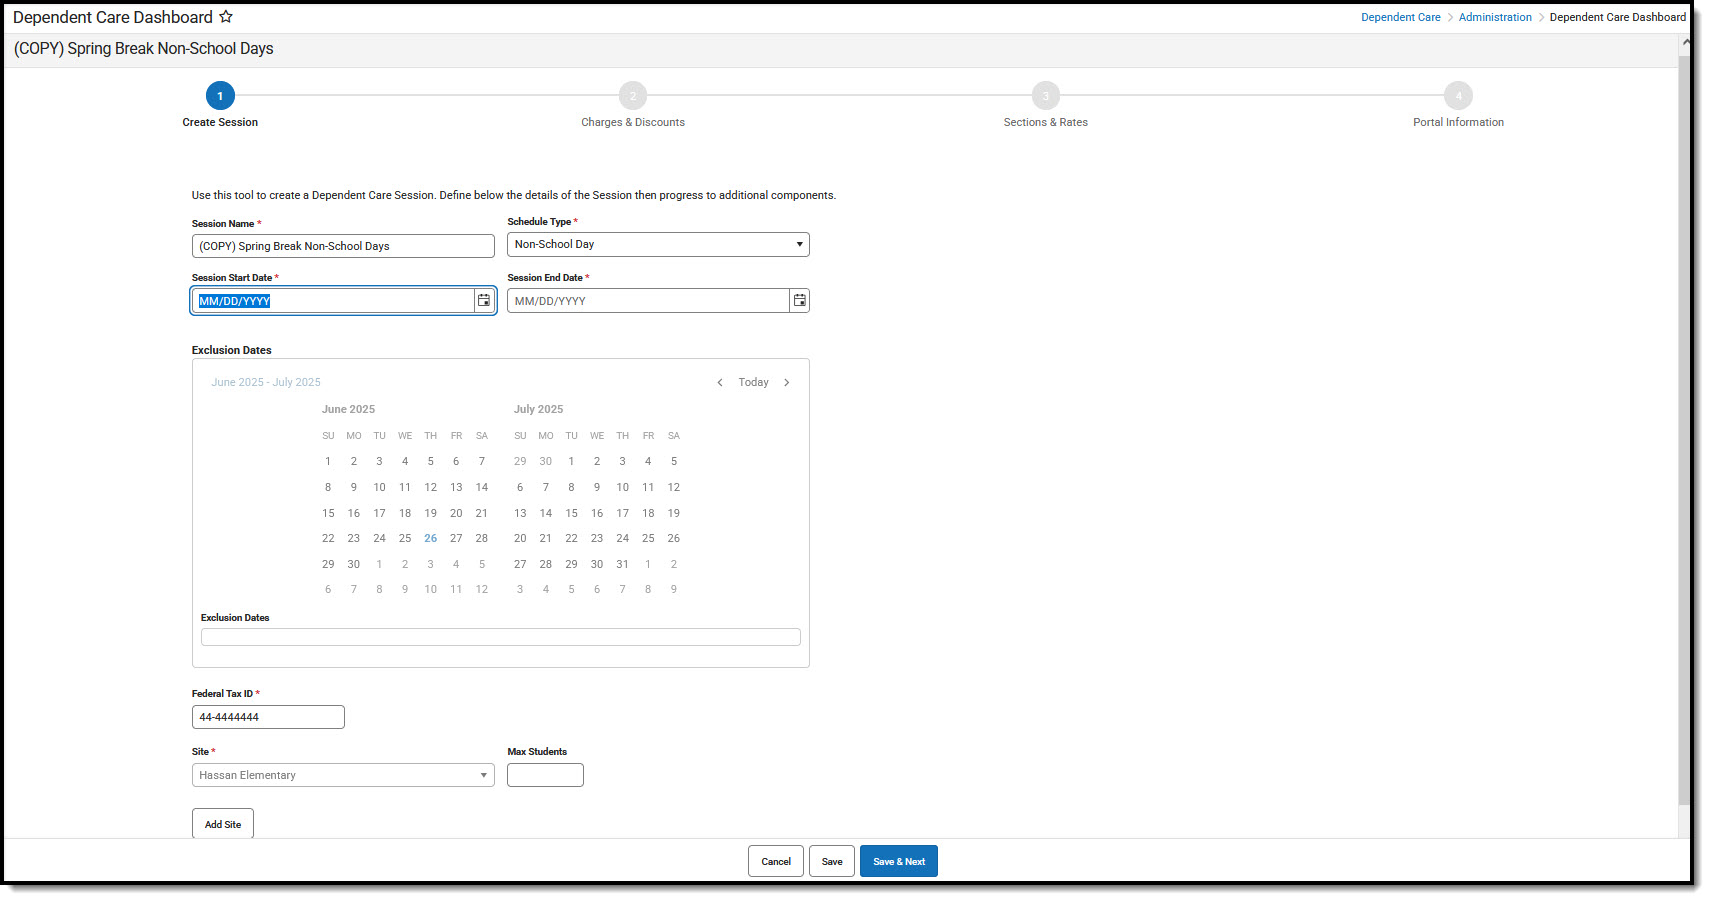Click the Dependent Care Dashboard breadcrumb text
Screen dimensions: 1709x900
pos(1618,17)
